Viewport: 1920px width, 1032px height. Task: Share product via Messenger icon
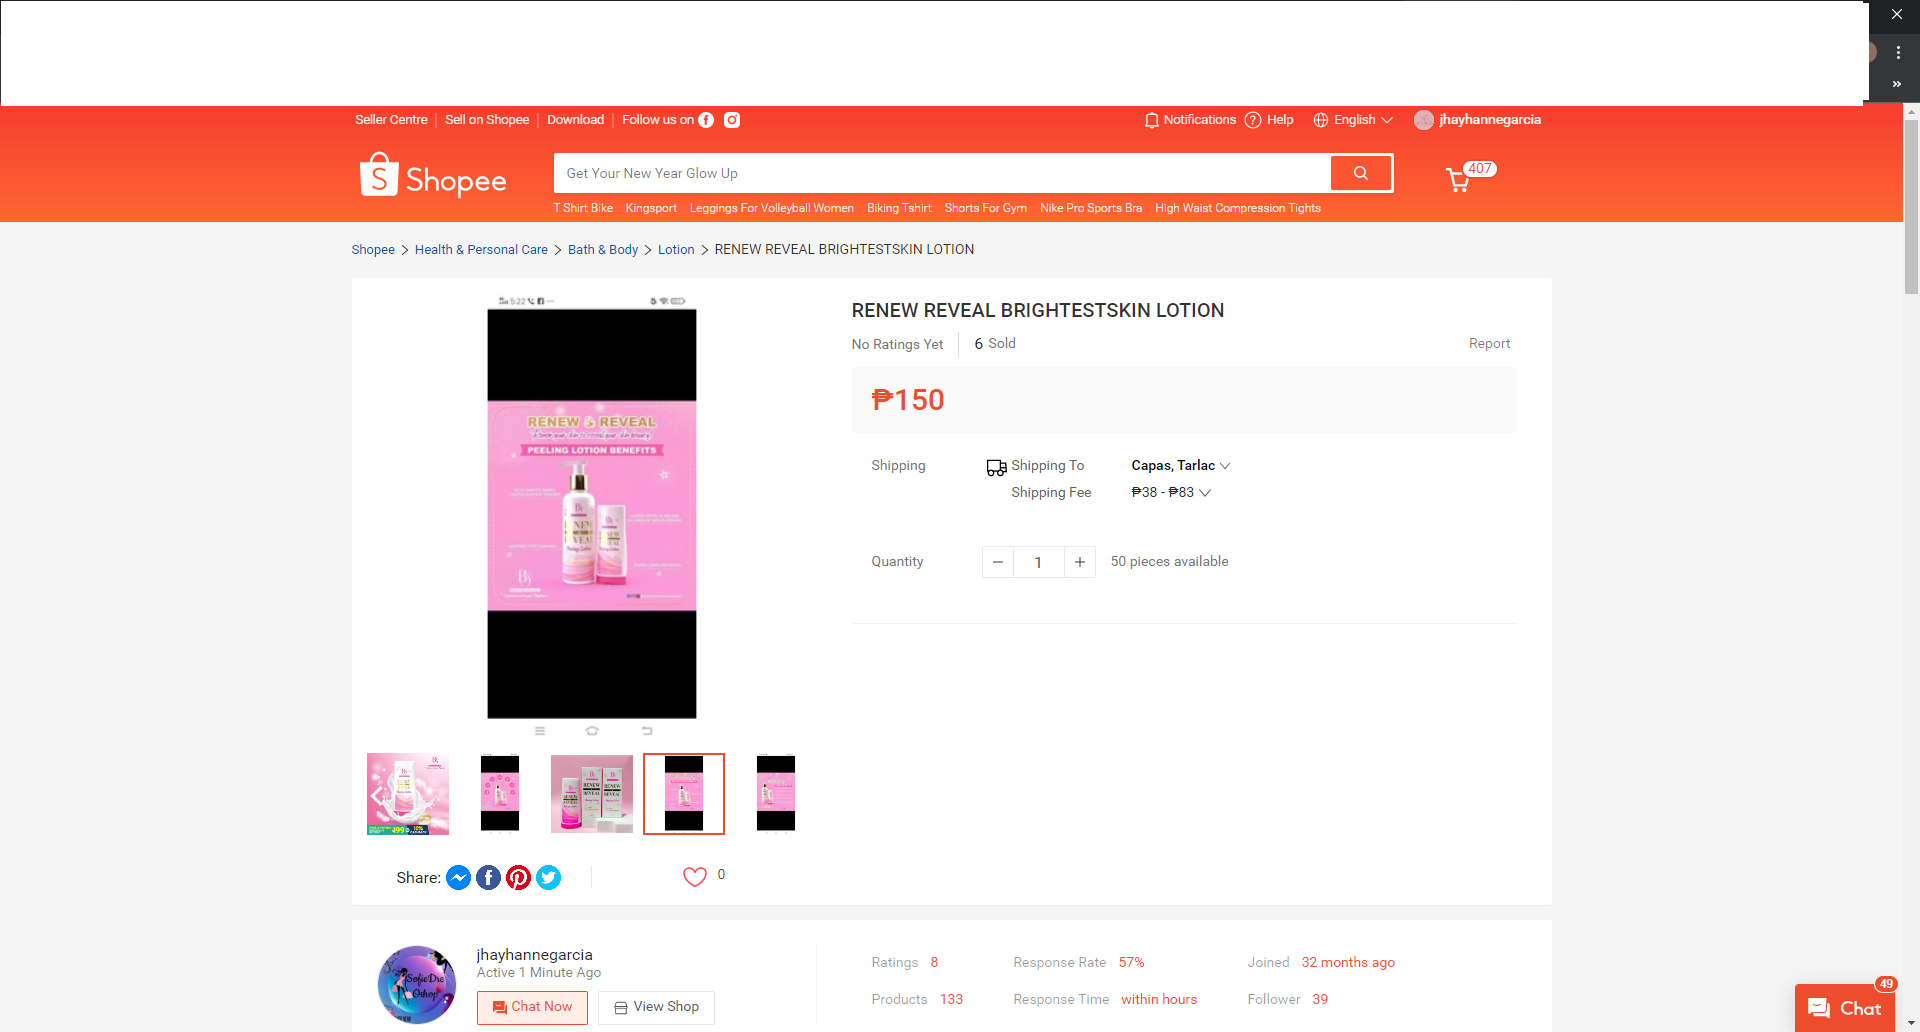[458, 877]
